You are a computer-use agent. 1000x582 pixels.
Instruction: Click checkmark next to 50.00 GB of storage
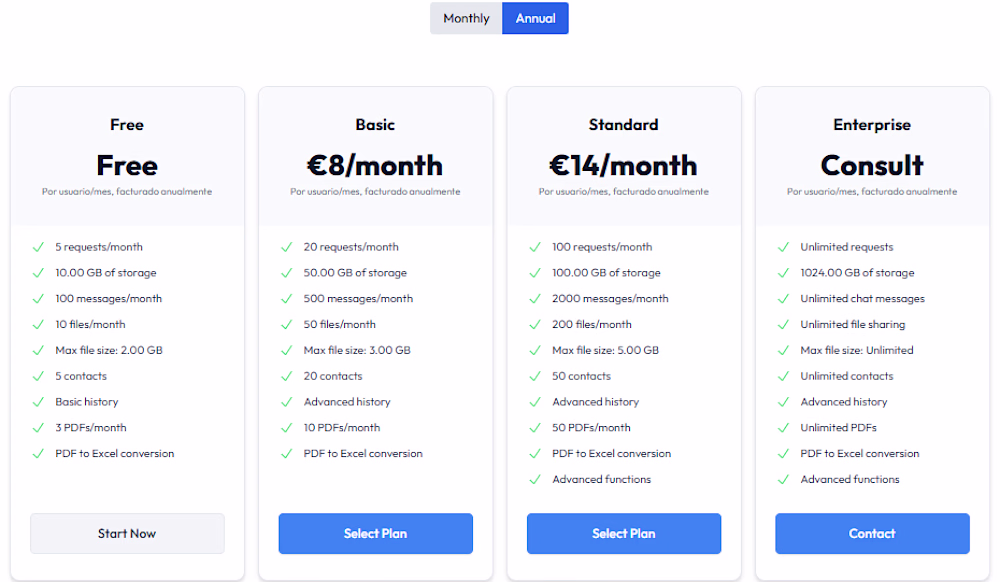[x=286, y=273]
